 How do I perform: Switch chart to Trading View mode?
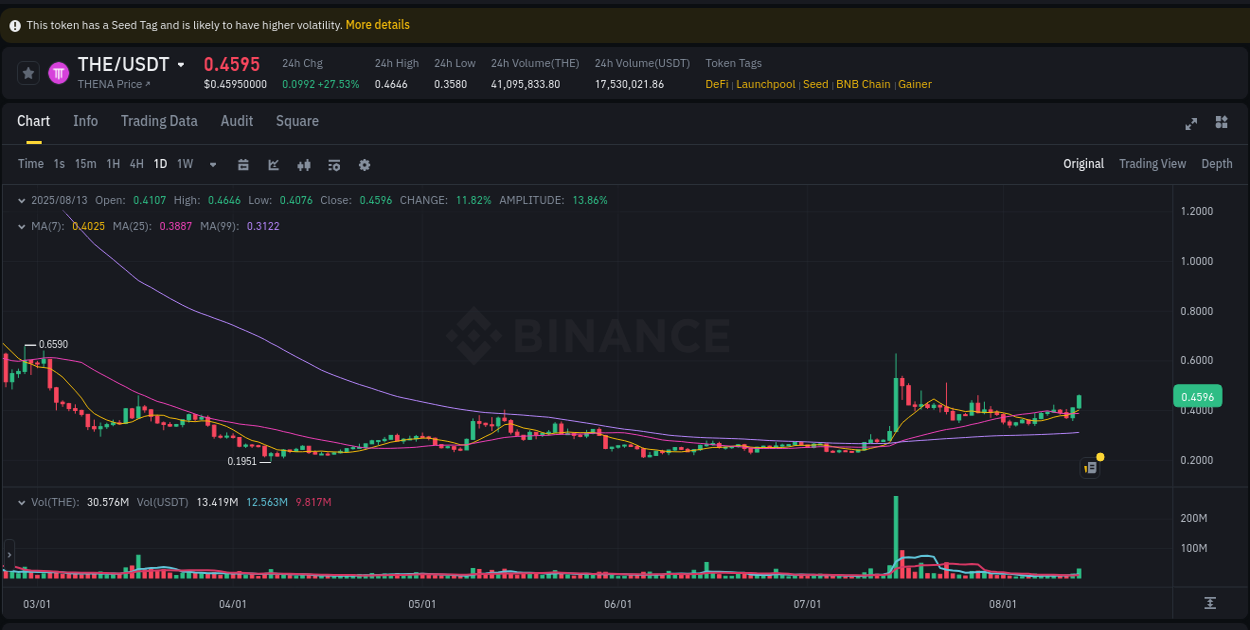point(1152,163)
